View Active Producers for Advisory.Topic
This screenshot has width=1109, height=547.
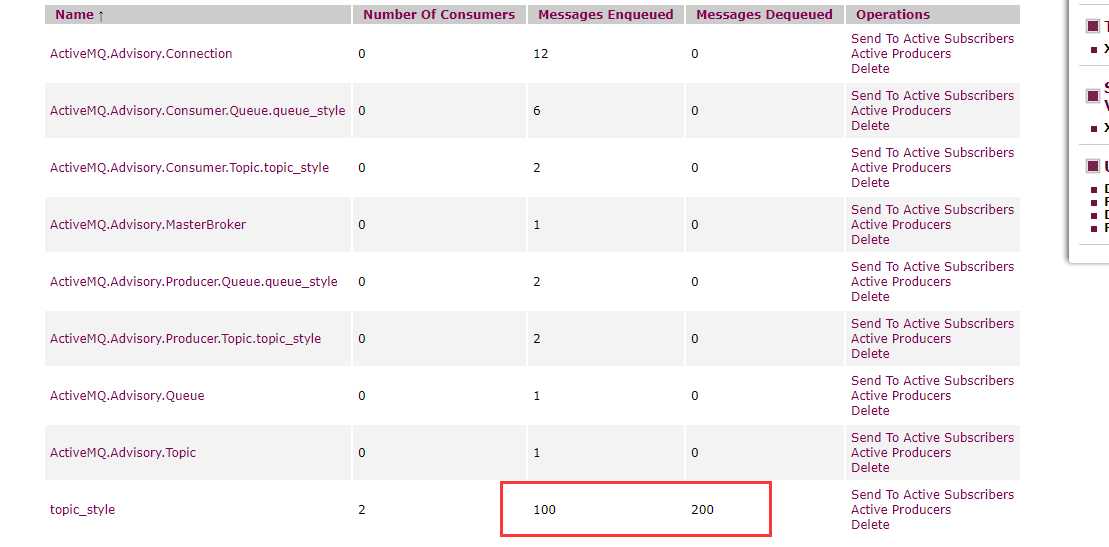tap(900, 452)
